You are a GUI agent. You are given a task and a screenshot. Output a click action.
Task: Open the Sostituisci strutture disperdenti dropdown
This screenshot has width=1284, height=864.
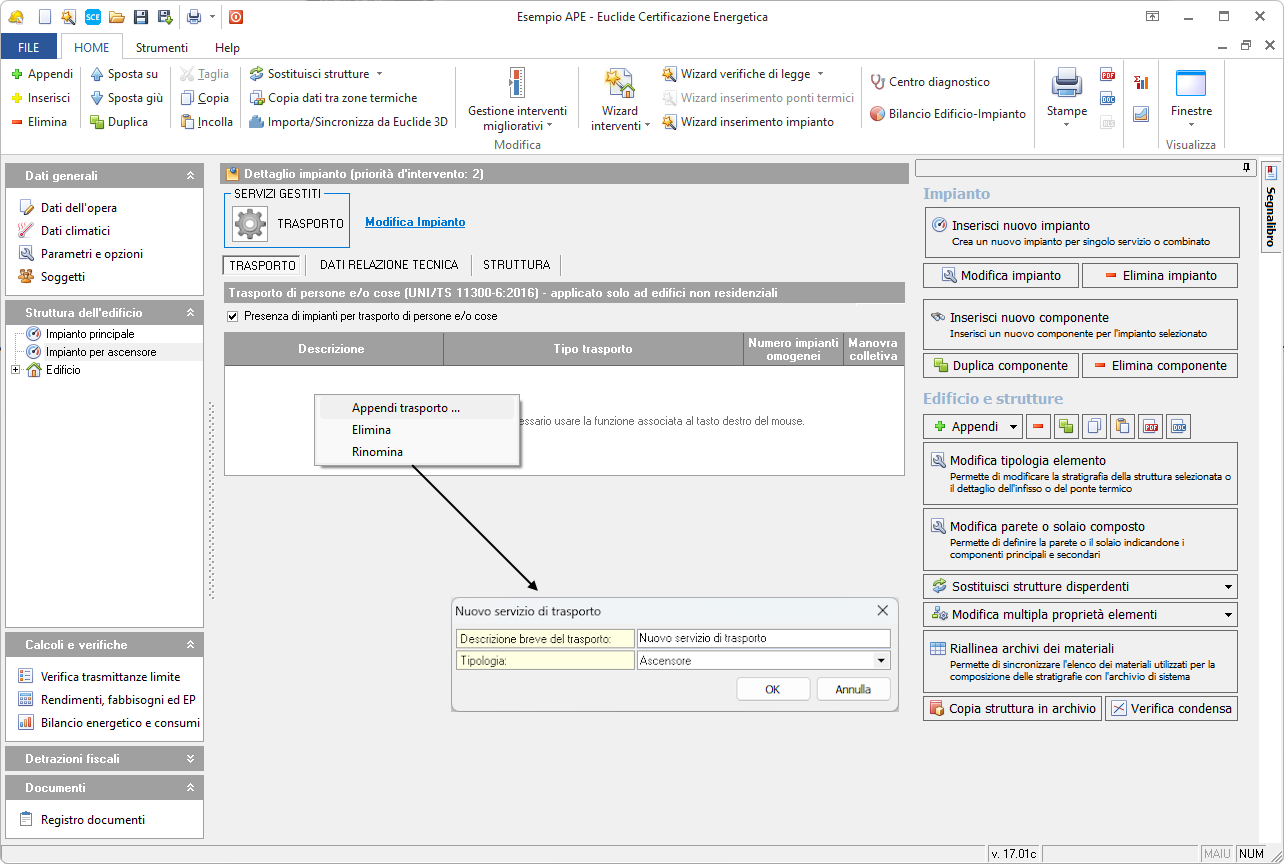[1228, 587]
